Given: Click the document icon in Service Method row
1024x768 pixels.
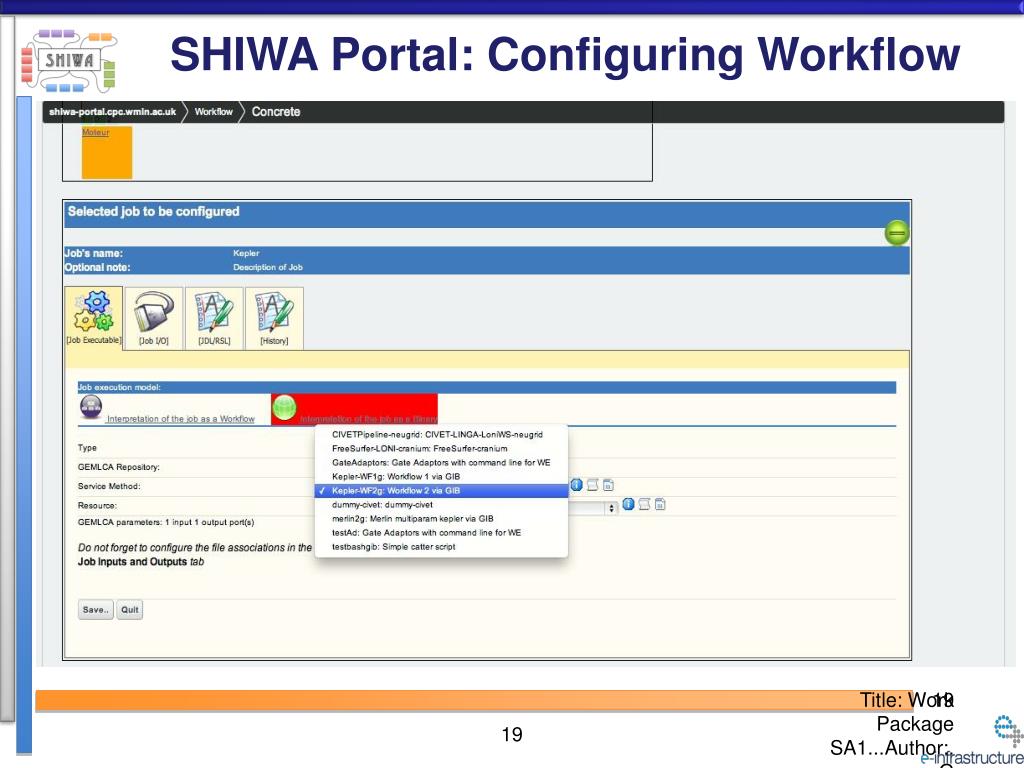Looking at the screenshot, I should [x=608, y=485].
